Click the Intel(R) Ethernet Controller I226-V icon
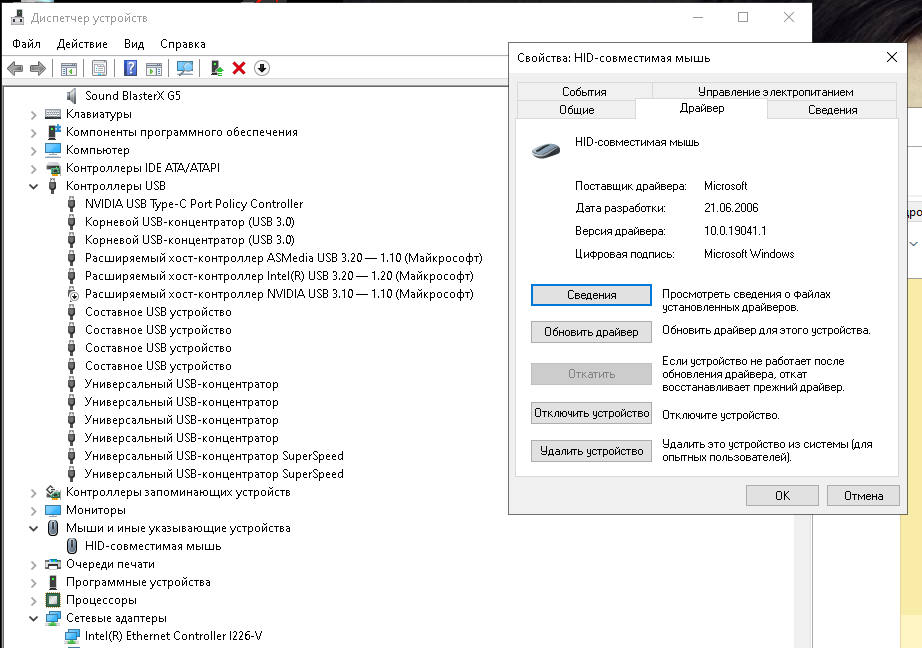This screenshot has height=648, width=922. 72,636
